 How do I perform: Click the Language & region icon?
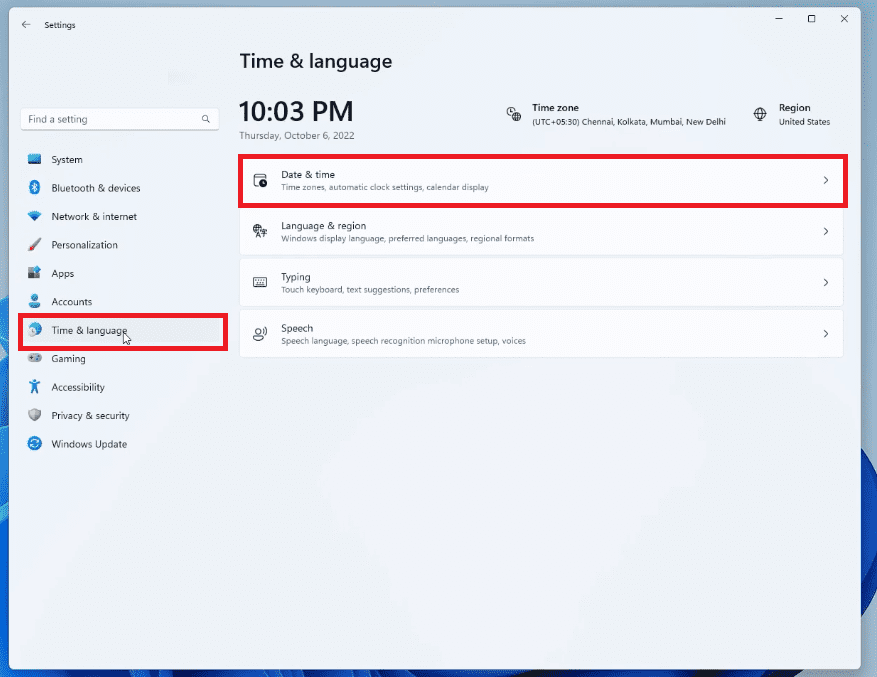(261, 231)
